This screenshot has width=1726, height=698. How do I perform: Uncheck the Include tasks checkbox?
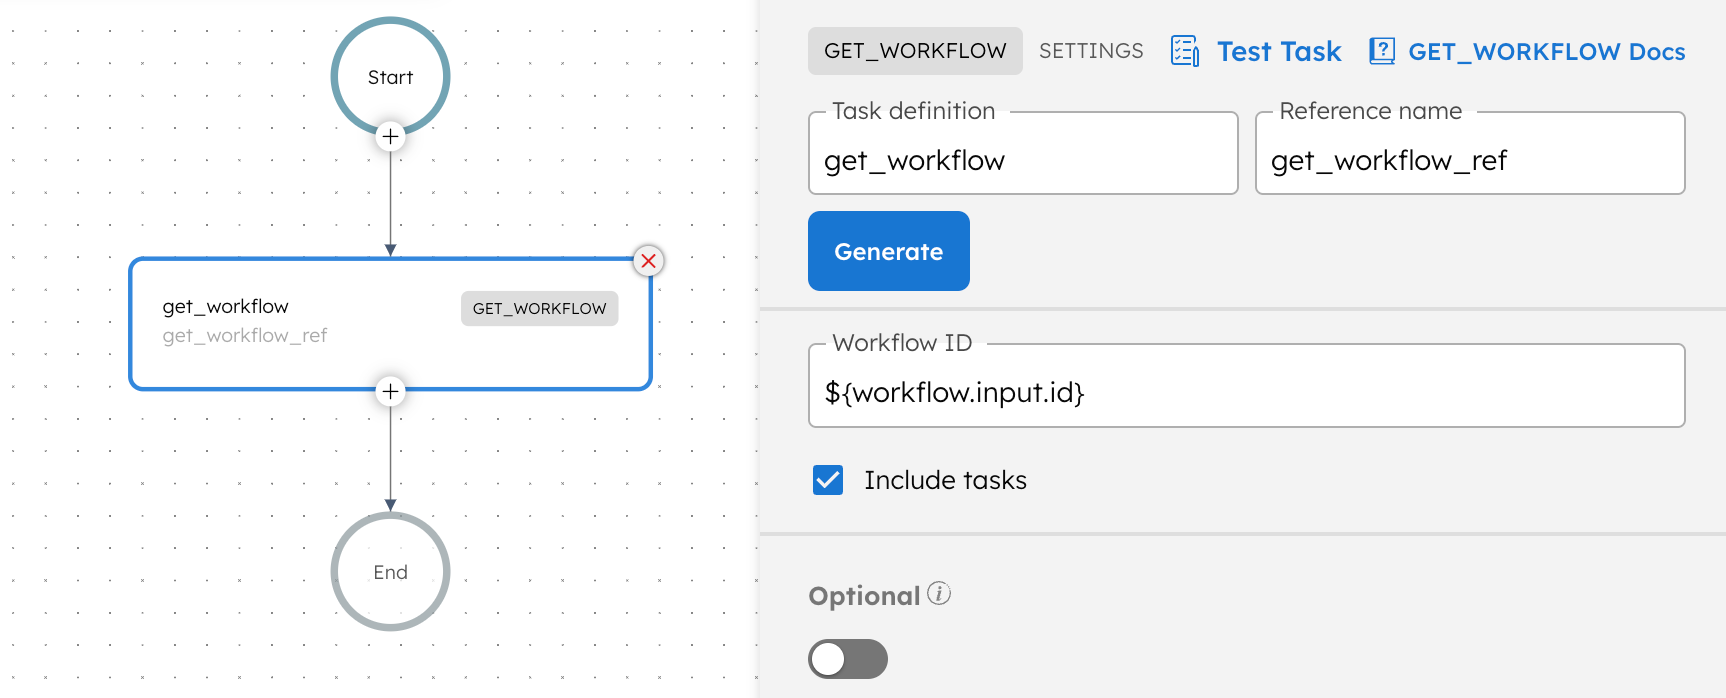(828, 480)
